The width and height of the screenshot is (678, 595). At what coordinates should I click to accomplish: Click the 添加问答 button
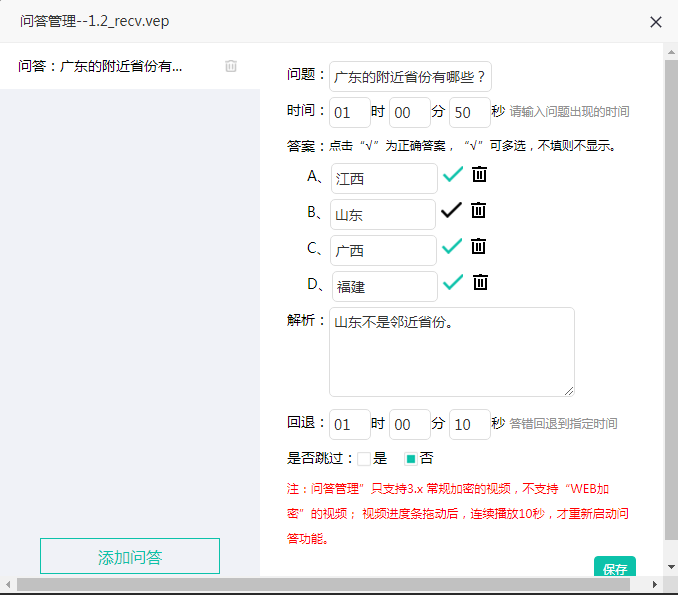tap(130, 556)
